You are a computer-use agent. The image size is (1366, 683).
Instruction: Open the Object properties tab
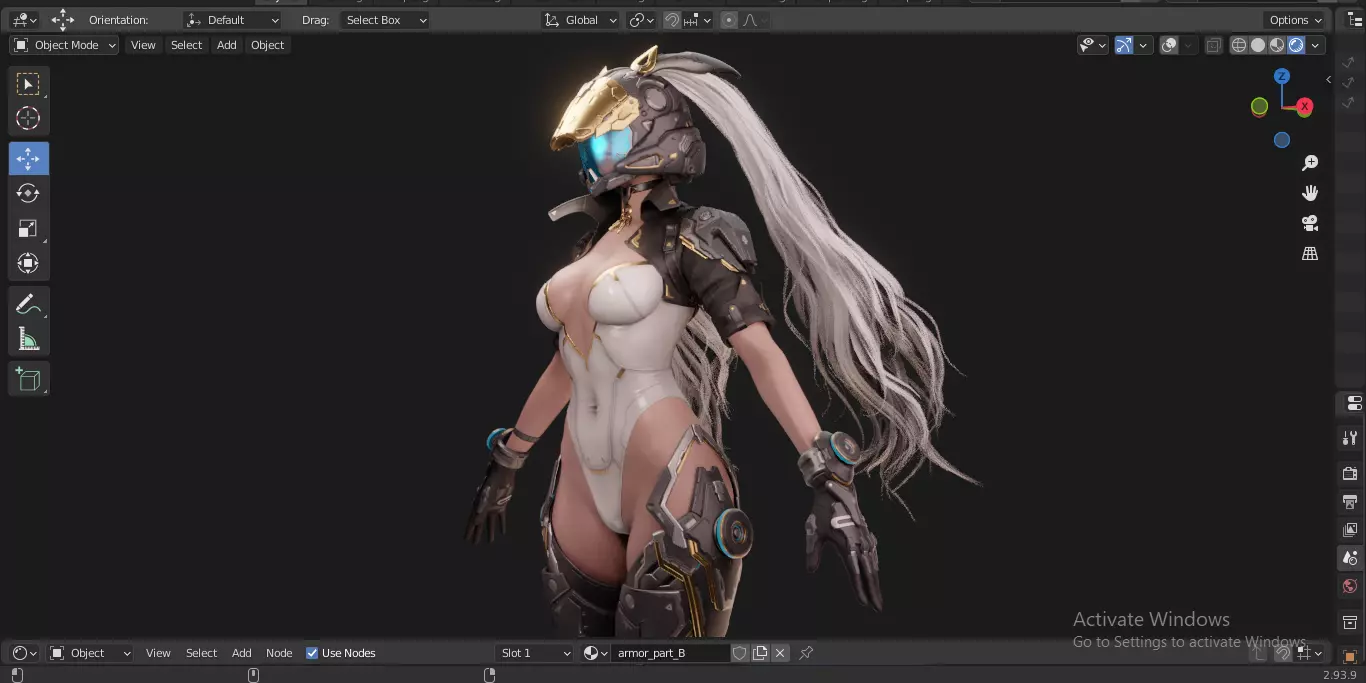[1350, 656]
